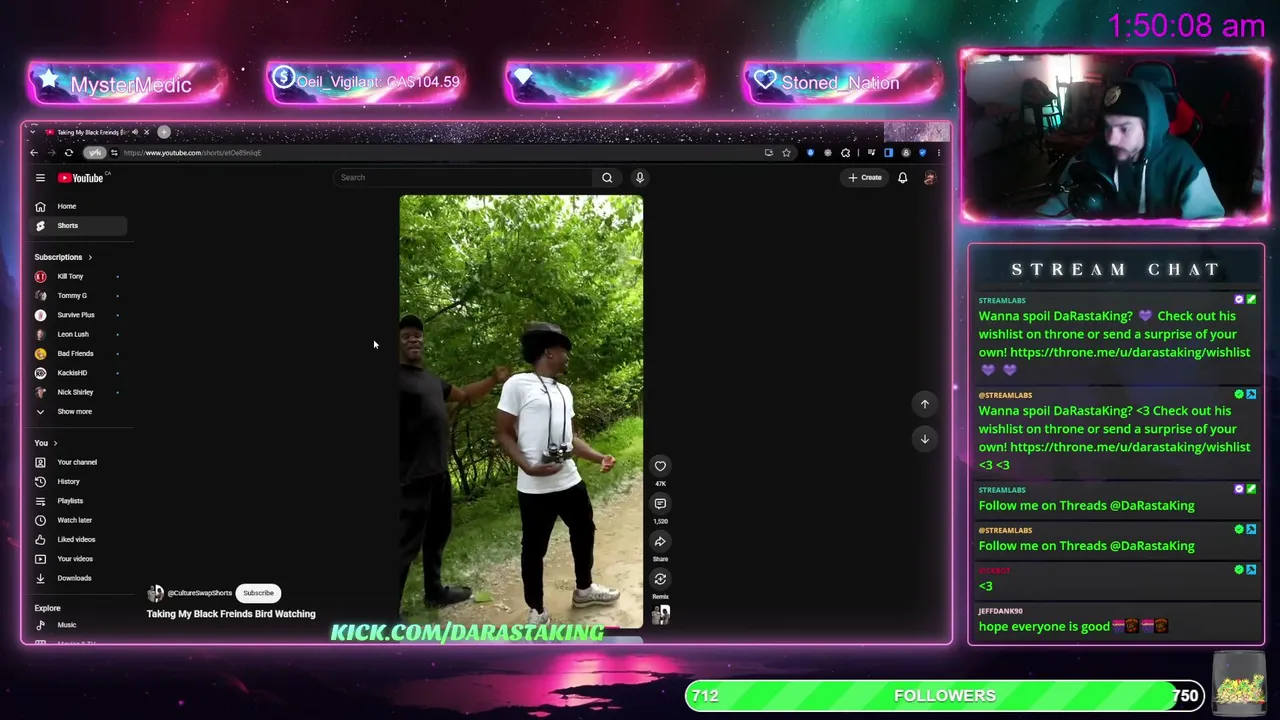This screenshot has width=1280, height=720.
Task: Expand the You section
Action: [45, 443]
